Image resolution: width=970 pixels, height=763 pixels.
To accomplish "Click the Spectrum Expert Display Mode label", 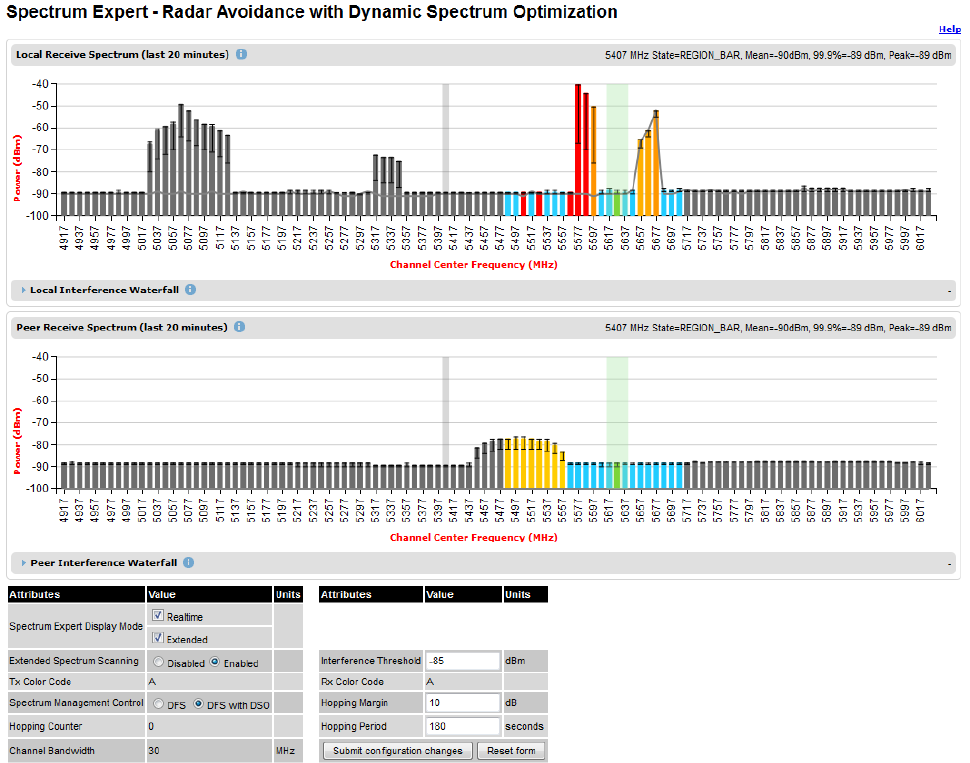I will click(76, 626).
